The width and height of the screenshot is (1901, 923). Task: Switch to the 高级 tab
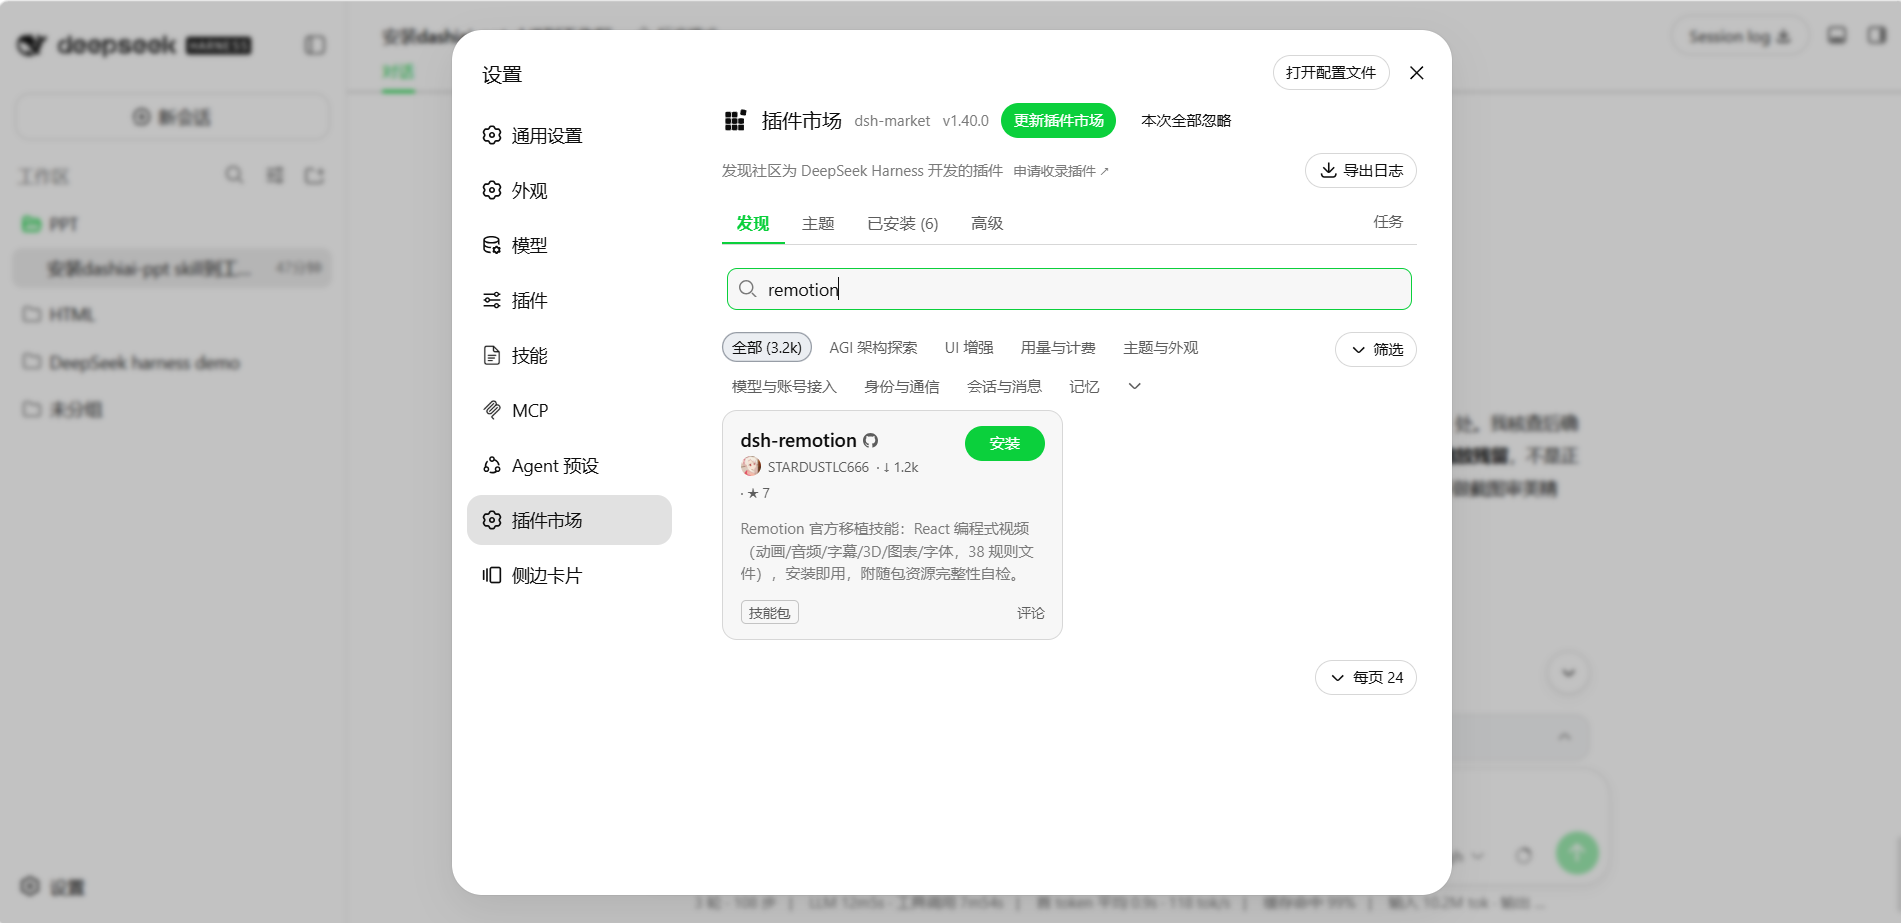(987, 224)
